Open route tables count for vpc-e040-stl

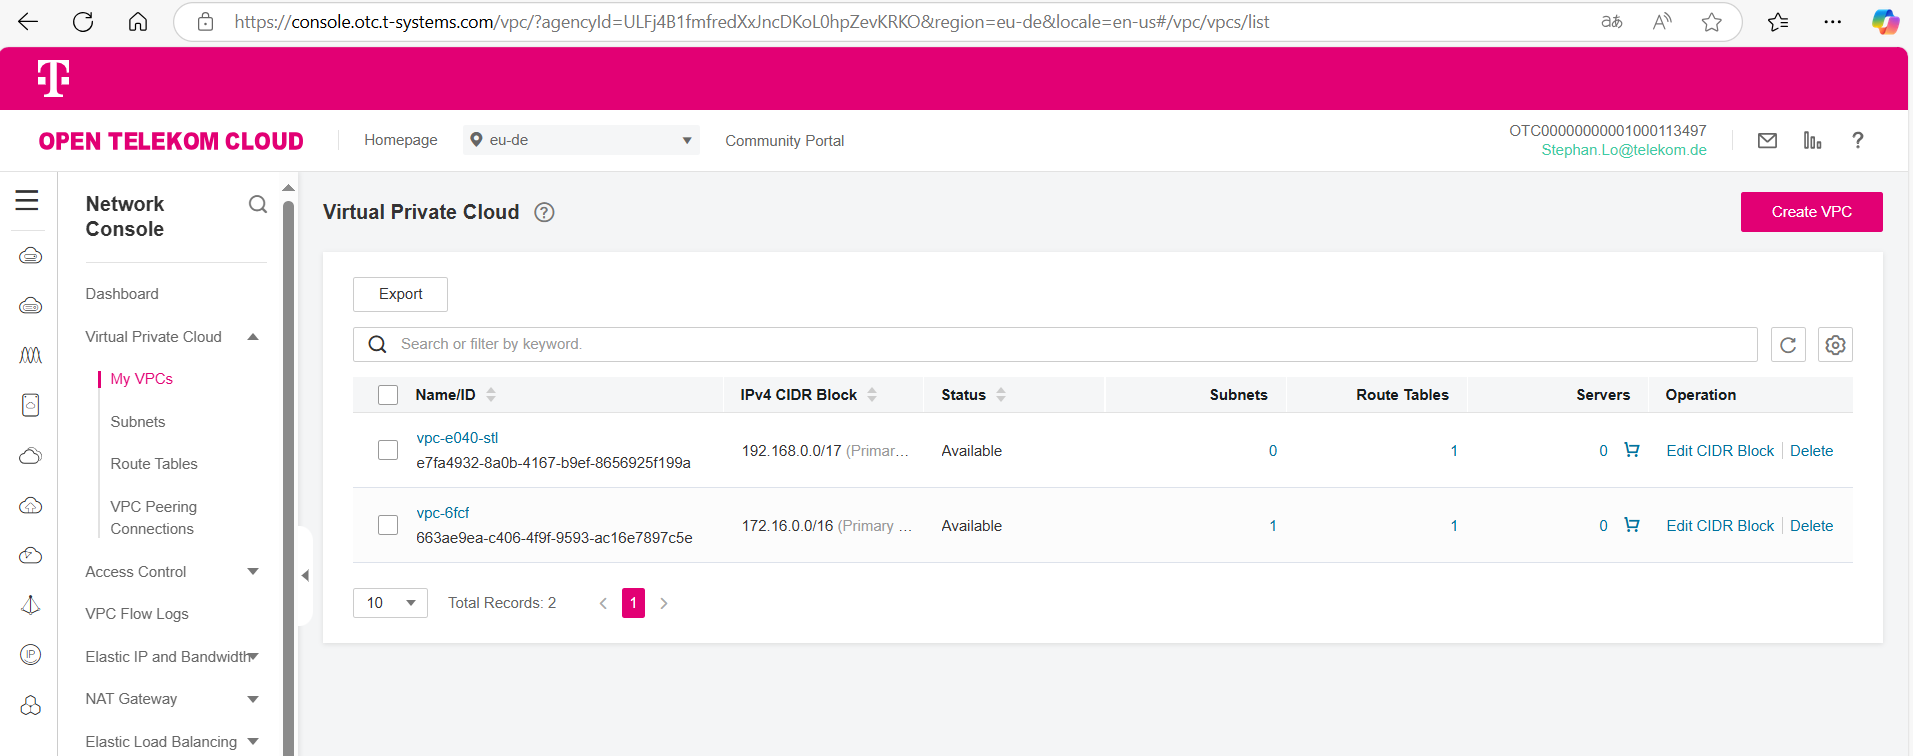click(x=1454, y=451)
